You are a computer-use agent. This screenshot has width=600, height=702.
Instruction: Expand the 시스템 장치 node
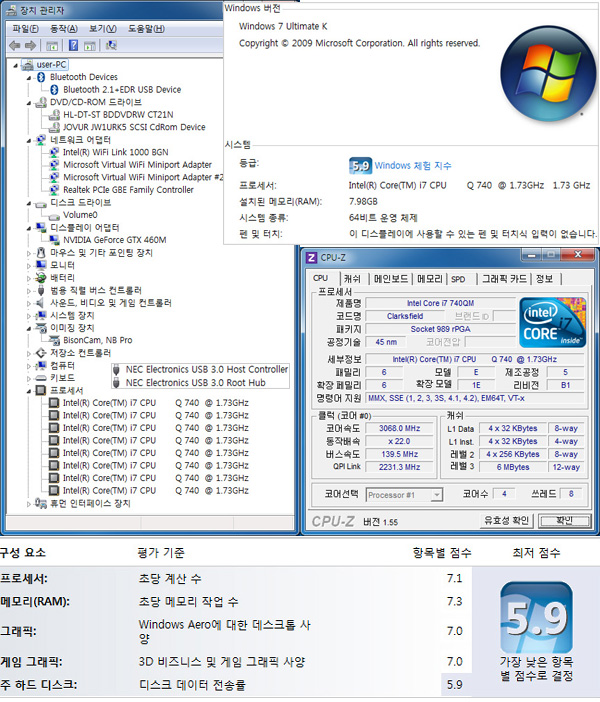(29, 316)
